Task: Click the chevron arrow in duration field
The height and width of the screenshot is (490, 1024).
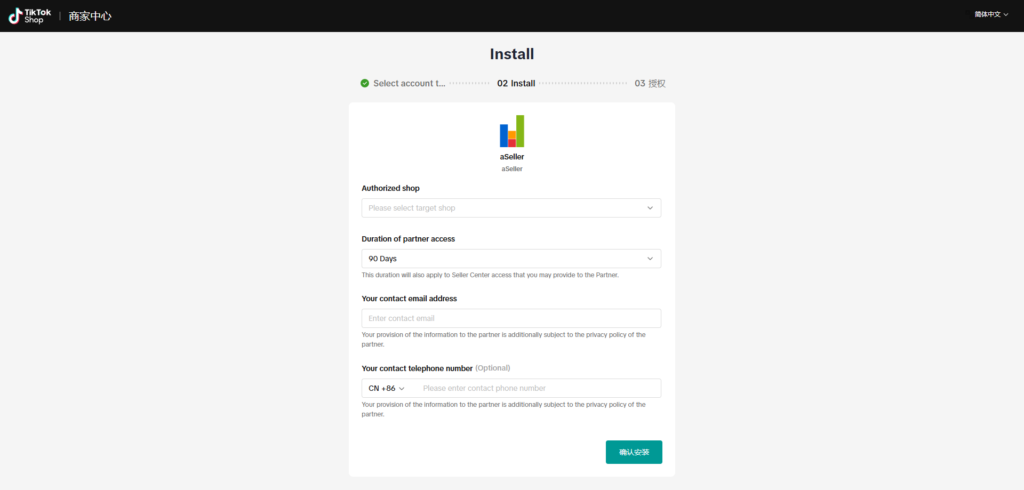Action: click(650, 259)
